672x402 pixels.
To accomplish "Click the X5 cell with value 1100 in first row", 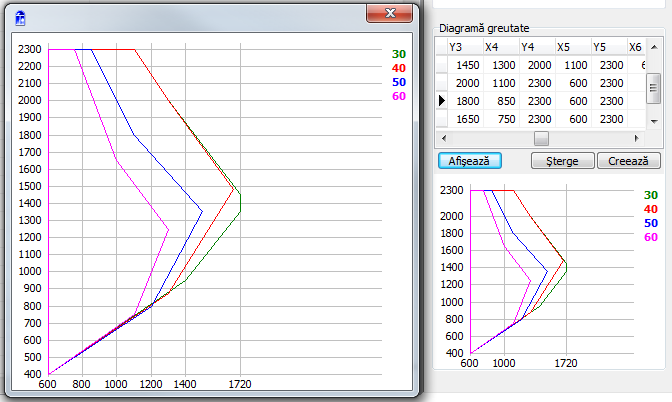I will (x=573, y=65).
